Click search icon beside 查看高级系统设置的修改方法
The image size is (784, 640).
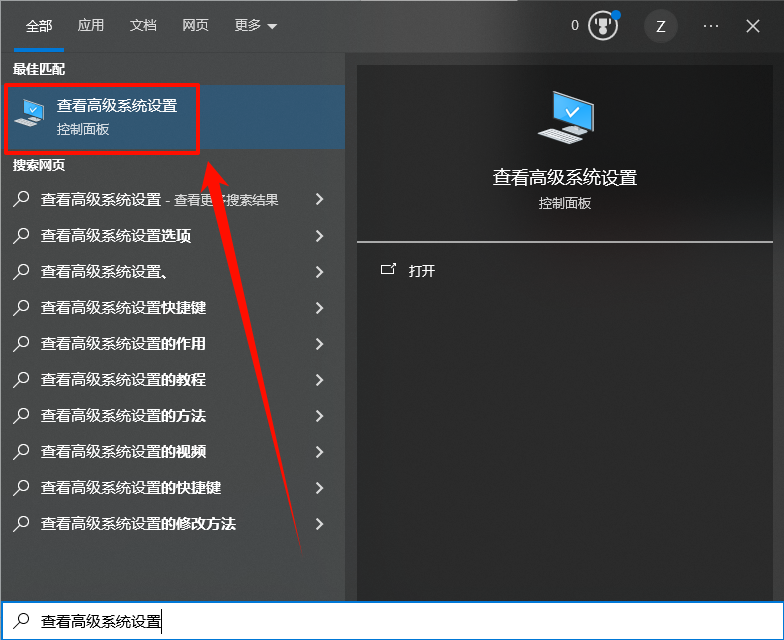click(x=21, y=523)
